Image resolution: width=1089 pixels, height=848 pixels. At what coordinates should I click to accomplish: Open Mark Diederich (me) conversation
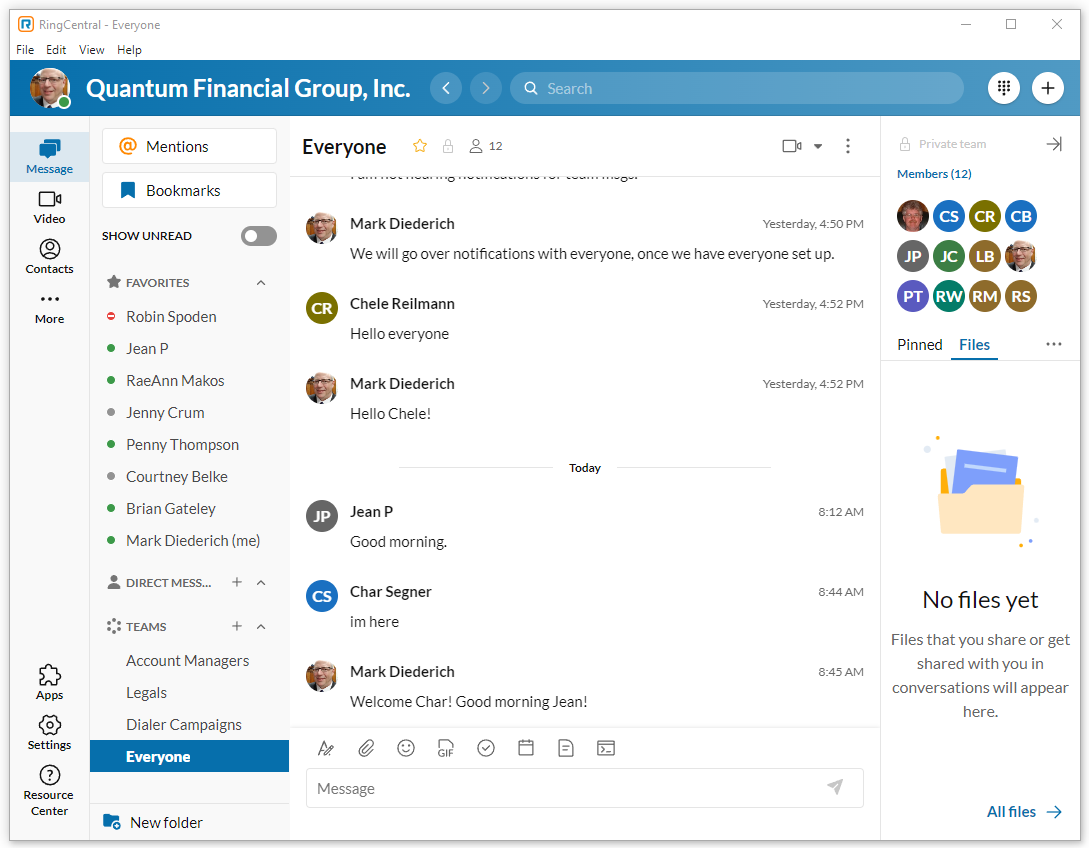[x=190, y=540]
